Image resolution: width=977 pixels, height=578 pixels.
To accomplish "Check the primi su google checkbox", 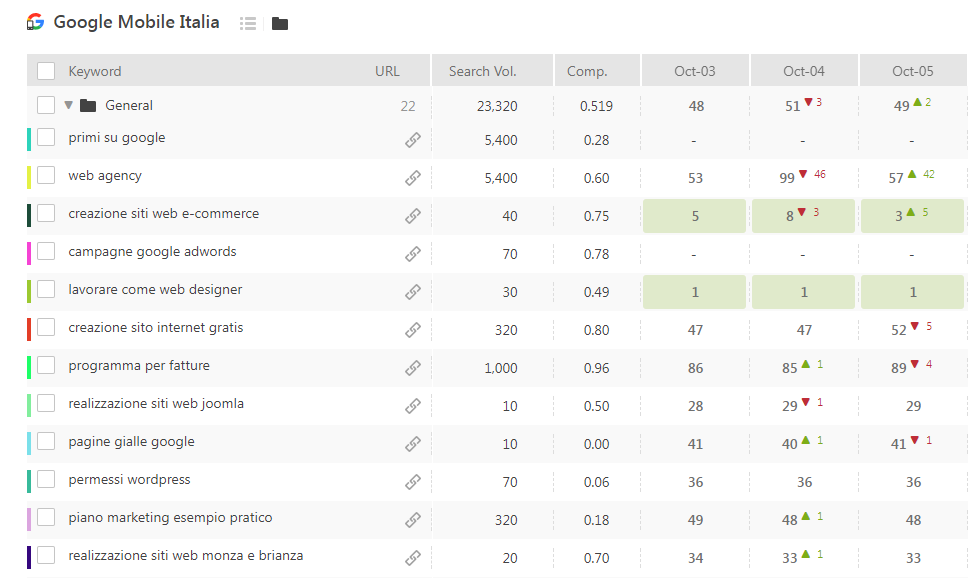I will click(x=46, y=137).
